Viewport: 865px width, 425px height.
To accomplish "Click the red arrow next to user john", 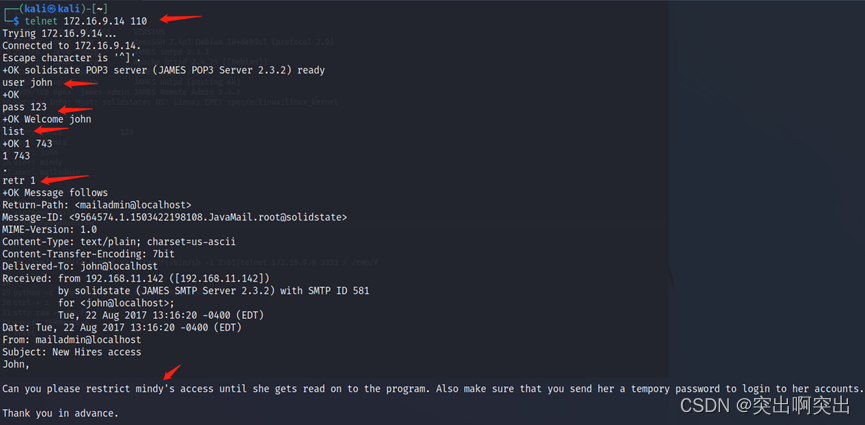I will coord(76,84).
